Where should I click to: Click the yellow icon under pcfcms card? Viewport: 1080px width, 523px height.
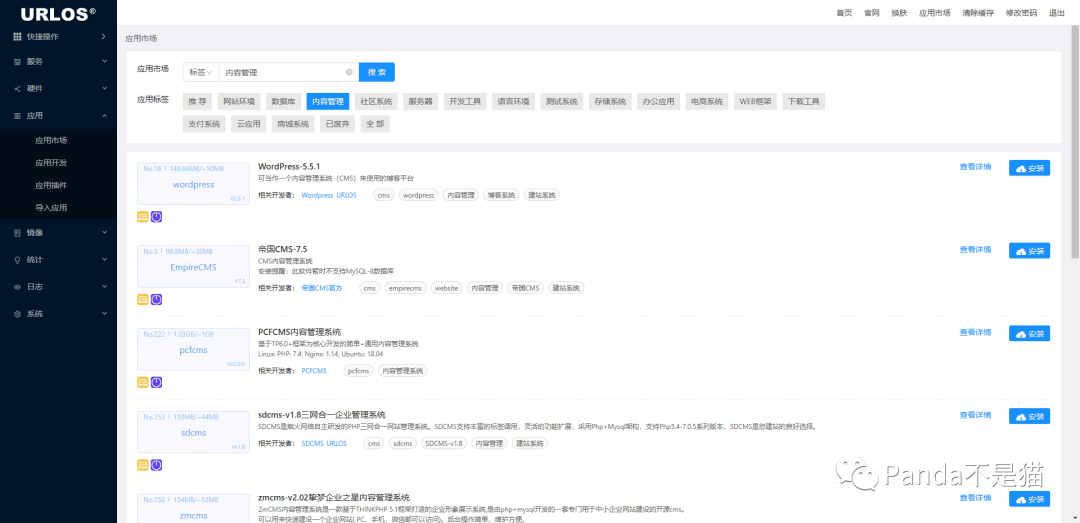tap(143, 382)
